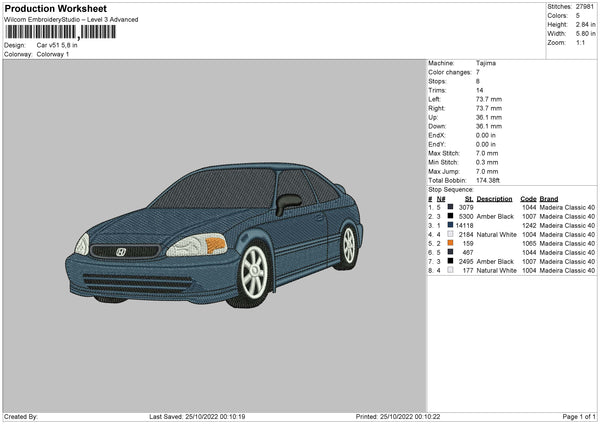Select the Amber Black text in stop 7
The image size is (600, 424).
pos(495,261)
